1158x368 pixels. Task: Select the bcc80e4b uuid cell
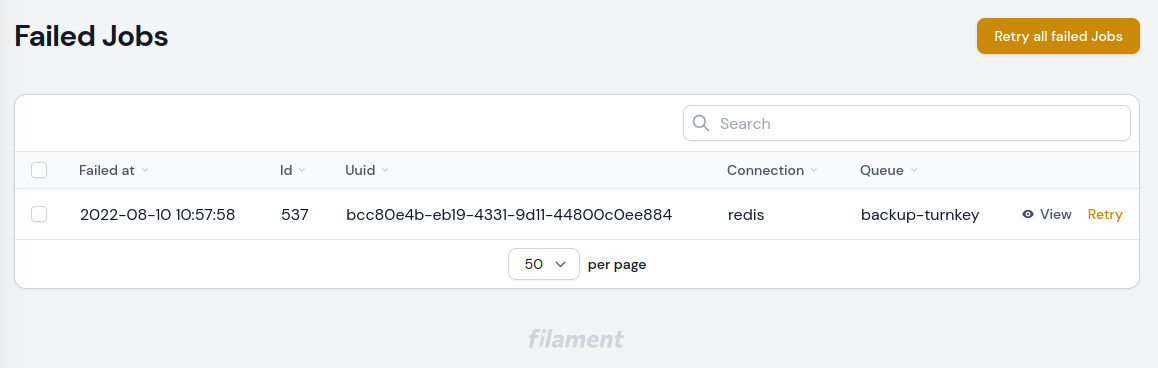[x=509, y=215]
